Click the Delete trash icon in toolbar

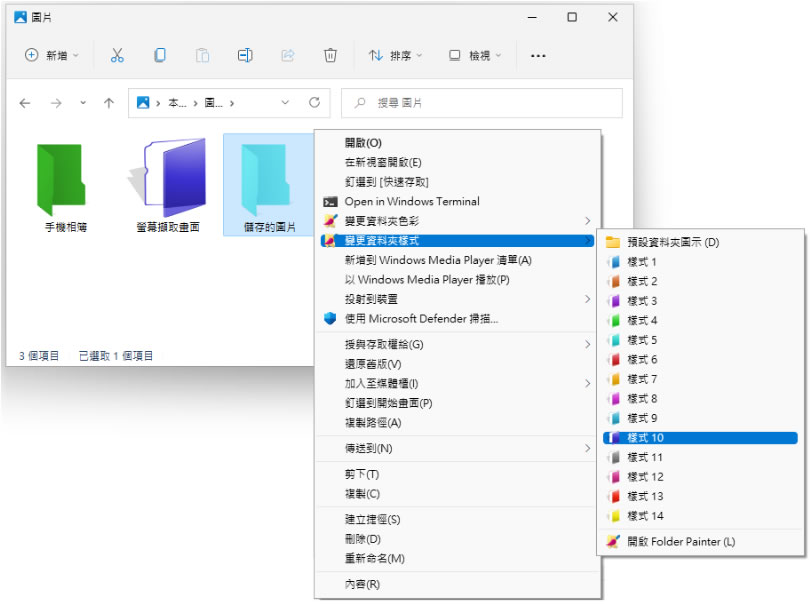click(x=330, y=56)
